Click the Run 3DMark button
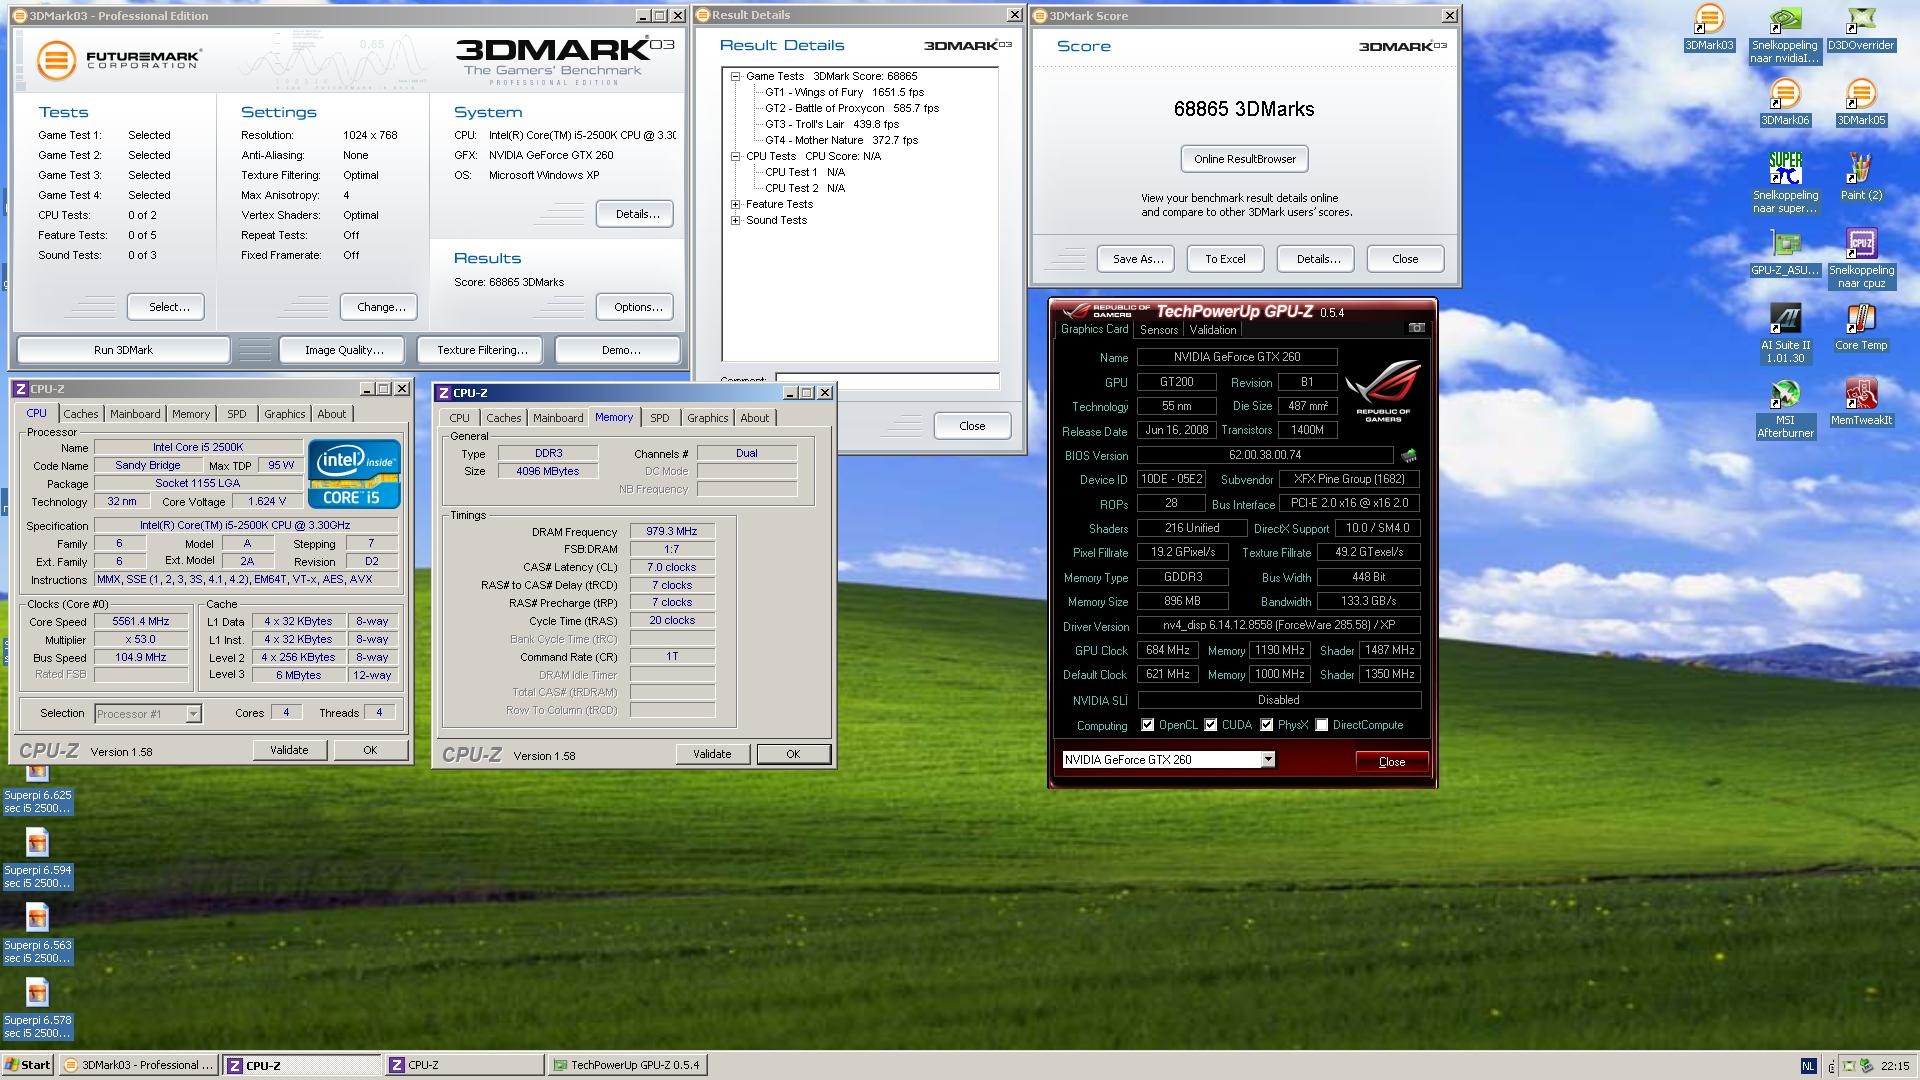The width and height of the screenshot is (1920, 1080). 123,350
